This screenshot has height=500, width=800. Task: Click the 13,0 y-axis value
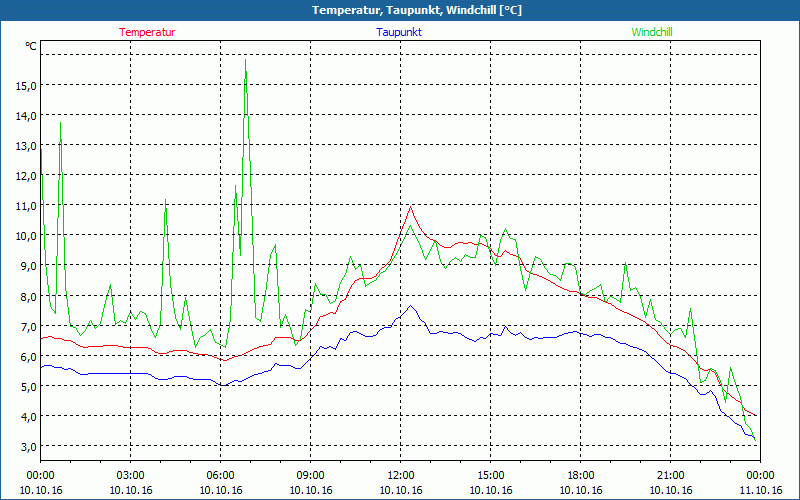point(26,146)
